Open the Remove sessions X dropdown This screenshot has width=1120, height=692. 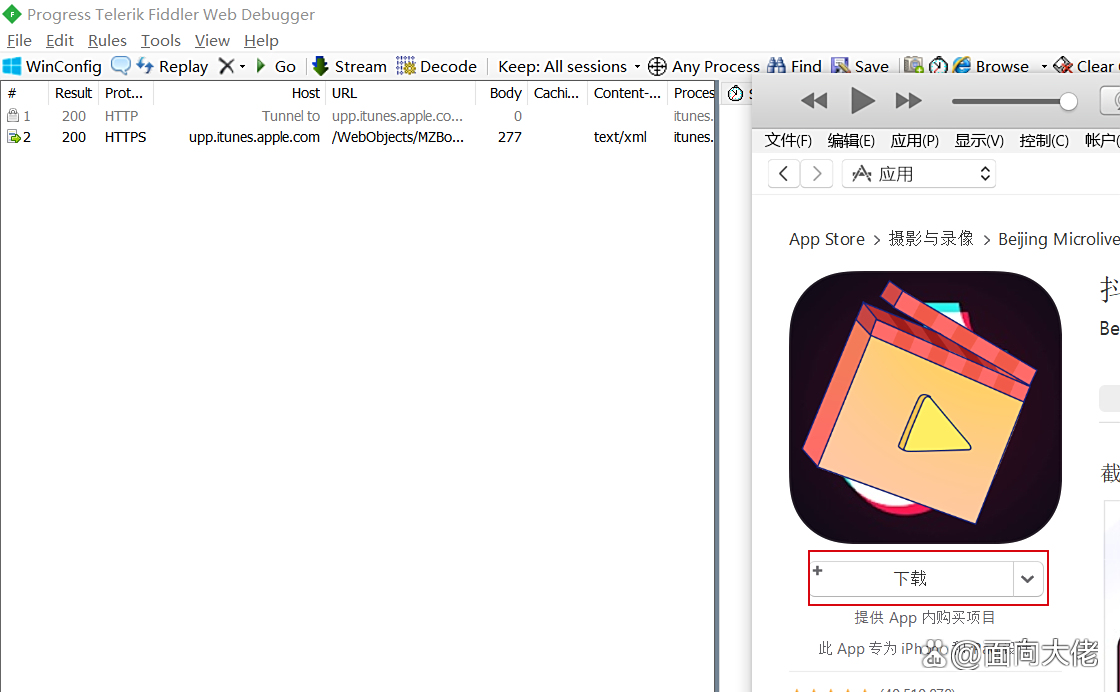[231, 66]
